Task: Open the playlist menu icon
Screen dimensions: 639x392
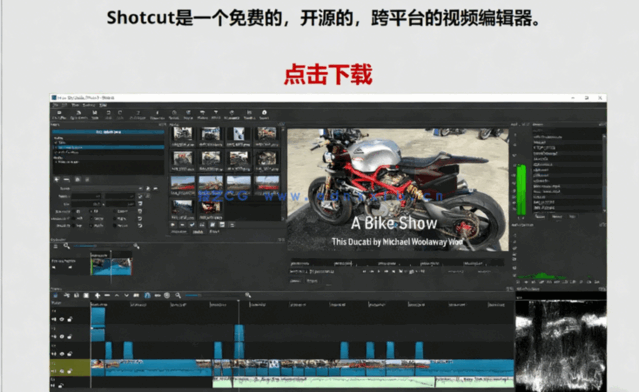Action: [232, 225]
